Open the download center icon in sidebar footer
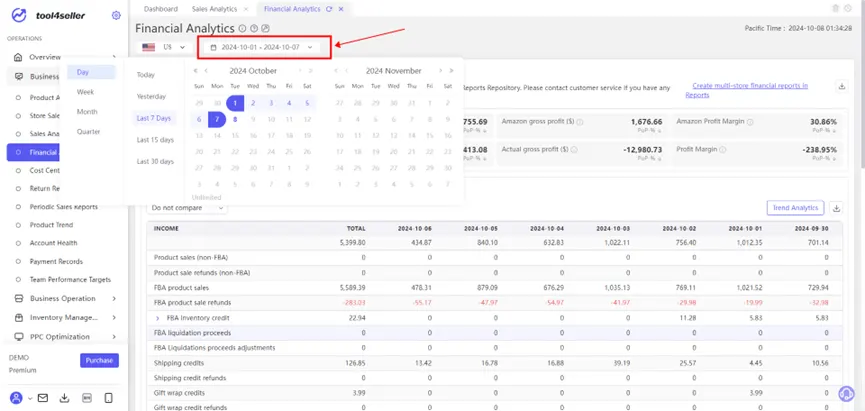Image resolution: width=865 pixels, height=411 pixels. (65, 398)
